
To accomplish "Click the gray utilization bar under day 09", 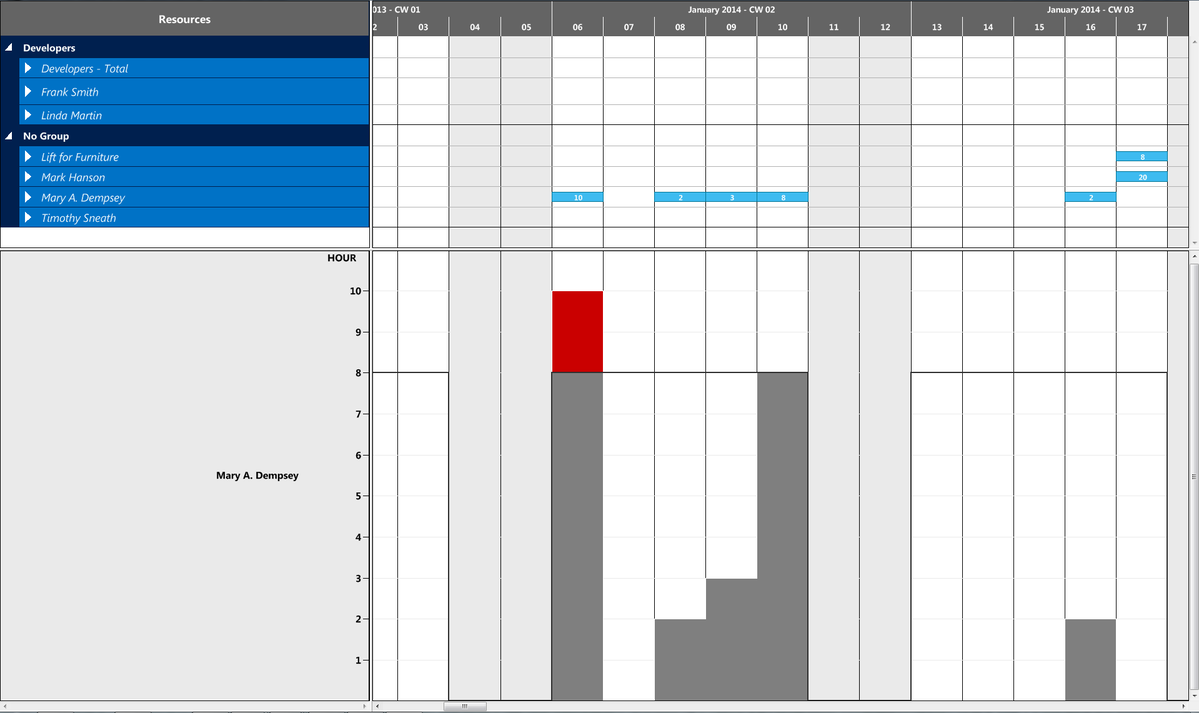I will 730,640.
